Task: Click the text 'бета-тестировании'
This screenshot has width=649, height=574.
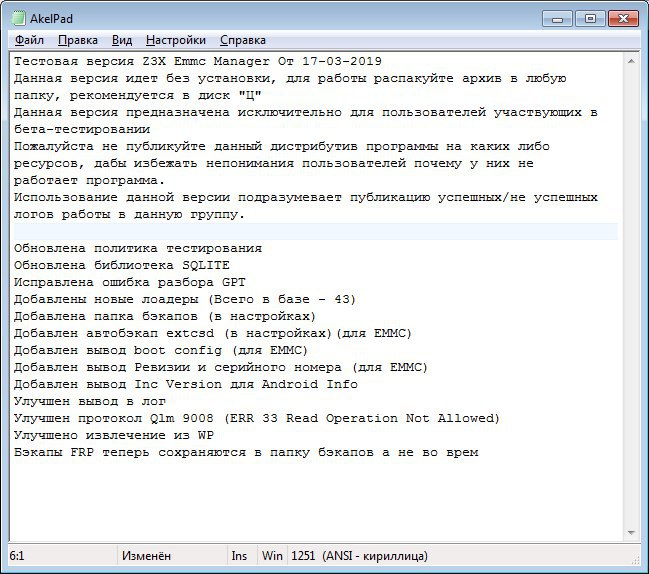Action: (82, 129)
